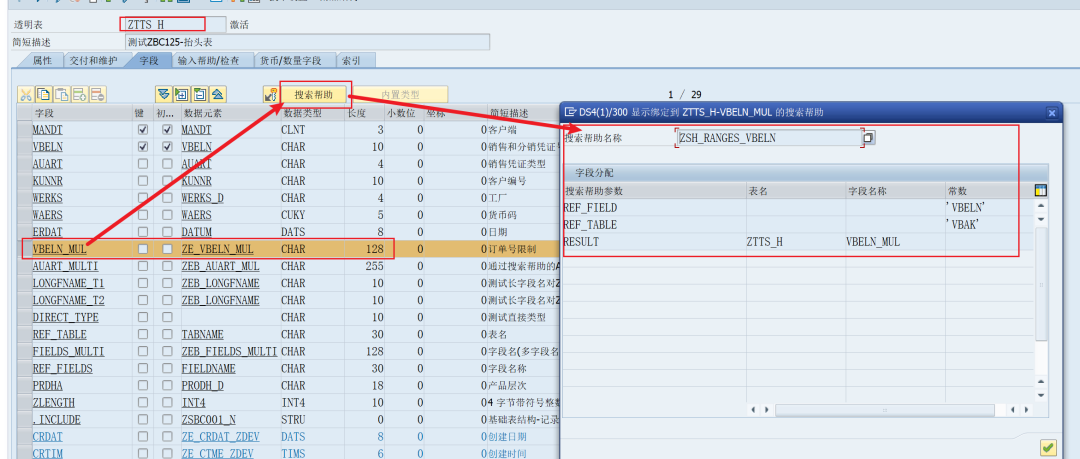Screen dimensions: 1080x459
Task: Toggle the initial values checkbox for WERKS
Action: click(x=167, y=198)
